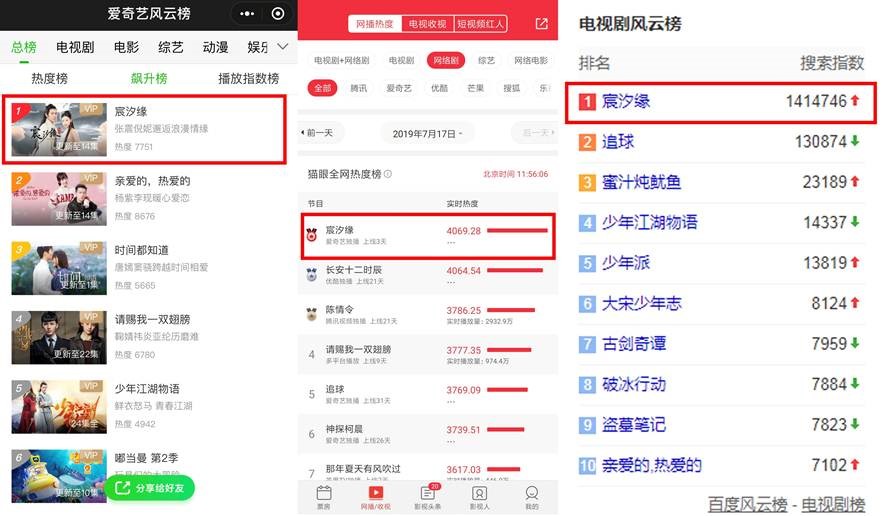Open the 少年江湖物语 link in Baidu ranking
The height and width of the screenshot is (516, 893).
tap(650, 223)
